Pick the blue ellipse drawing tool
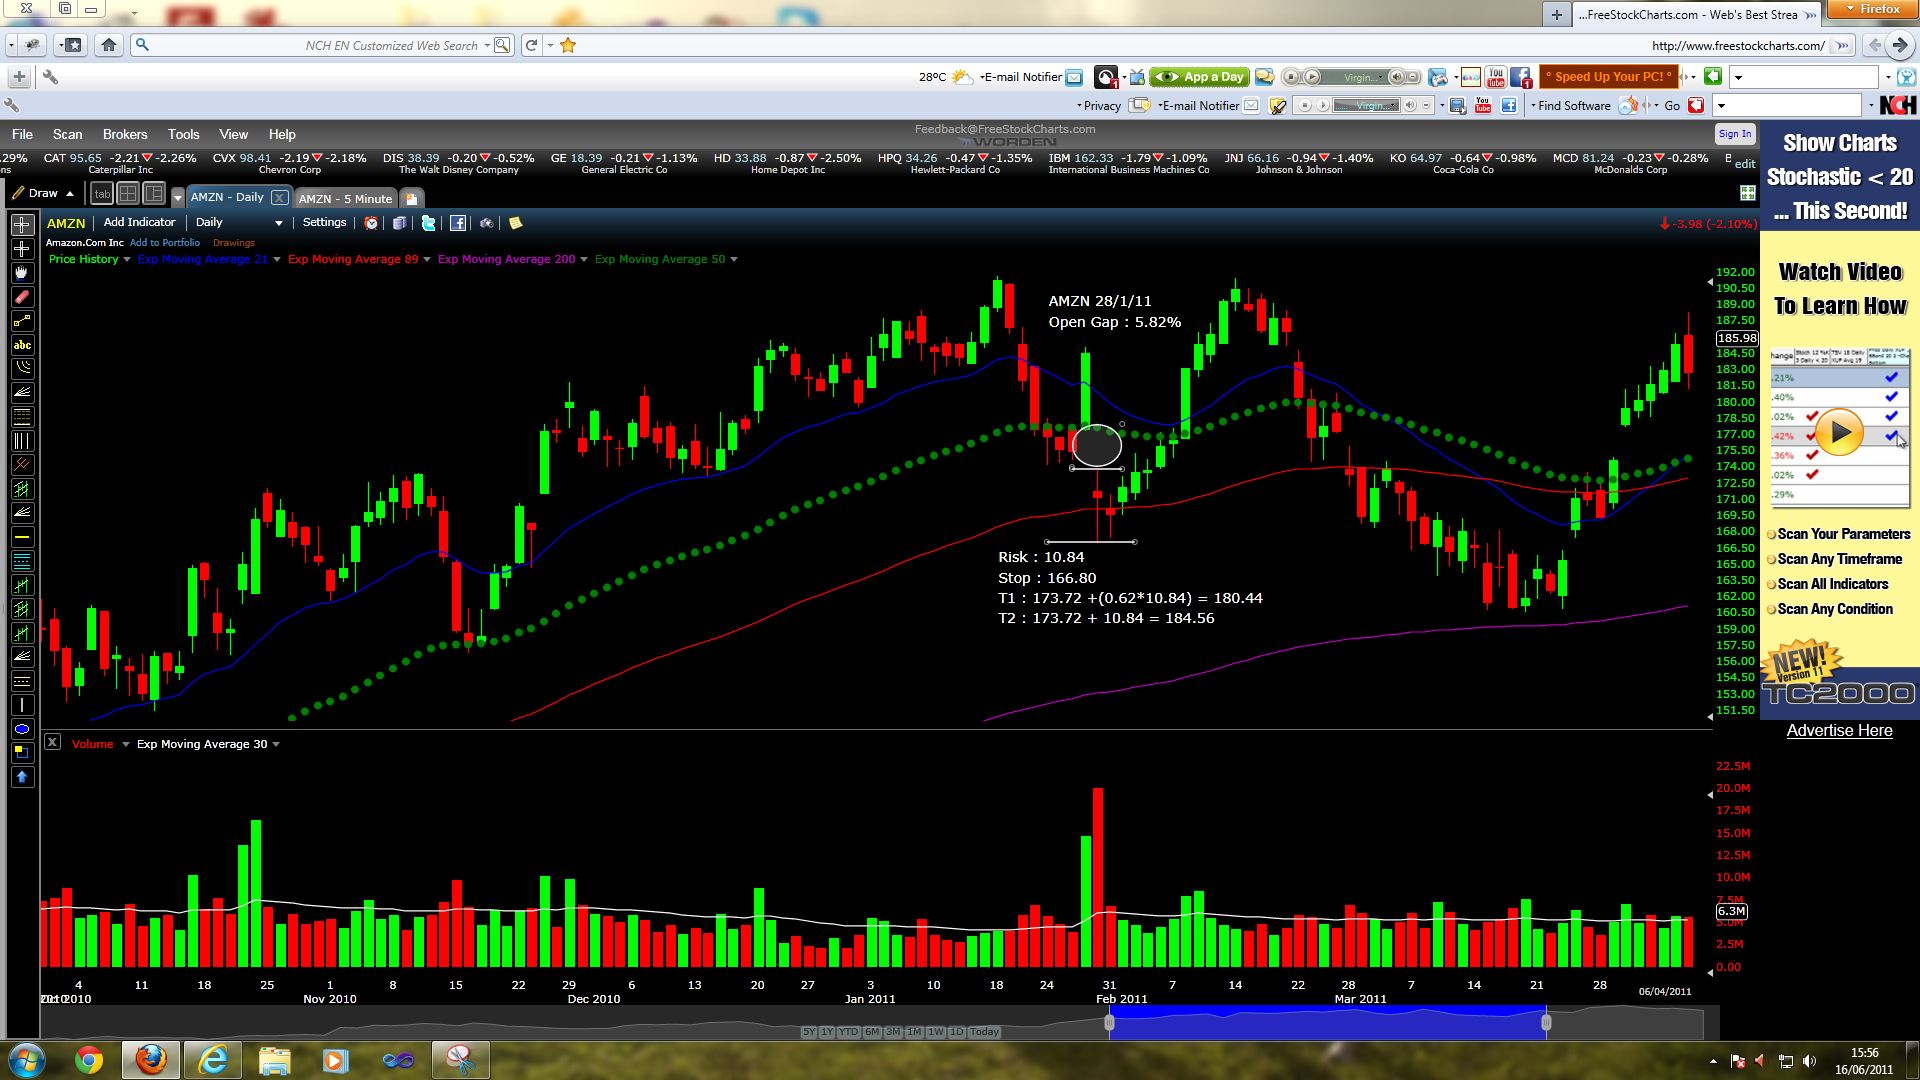 tap(22, 729)
